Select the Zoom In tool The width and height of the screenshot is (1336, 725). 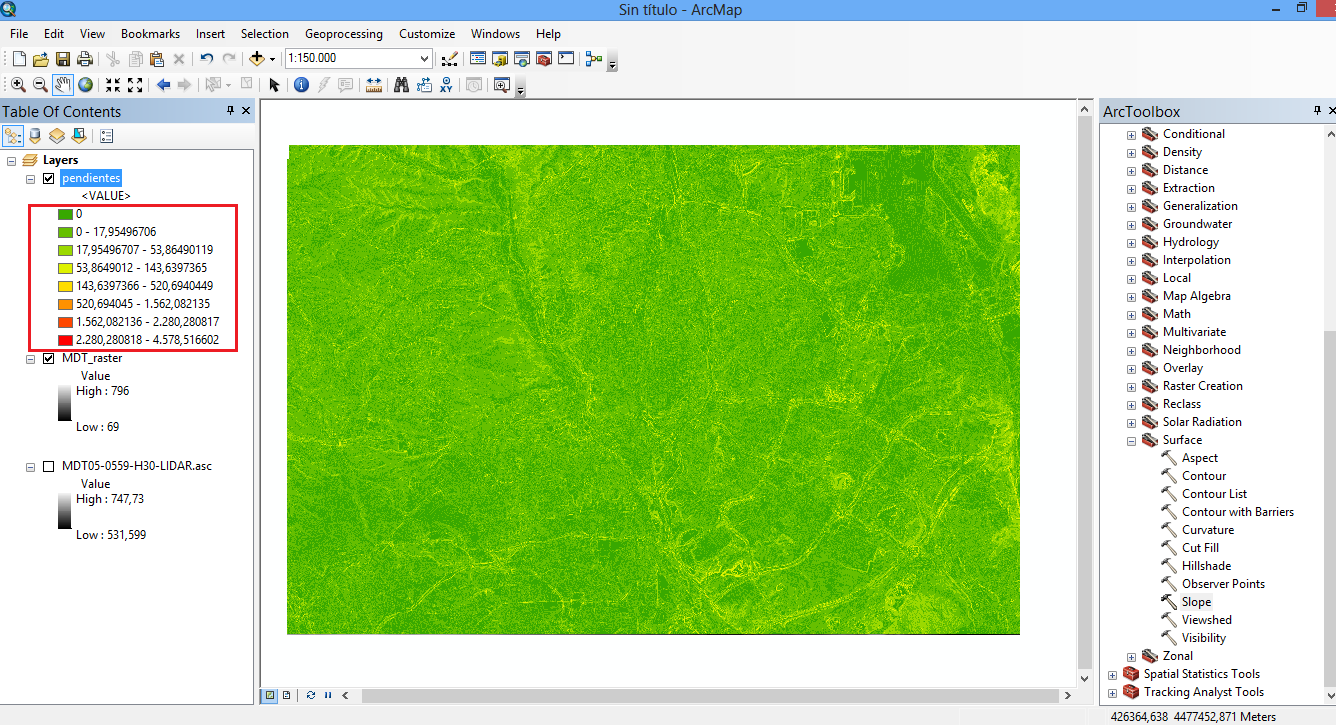tap(18, 85)
